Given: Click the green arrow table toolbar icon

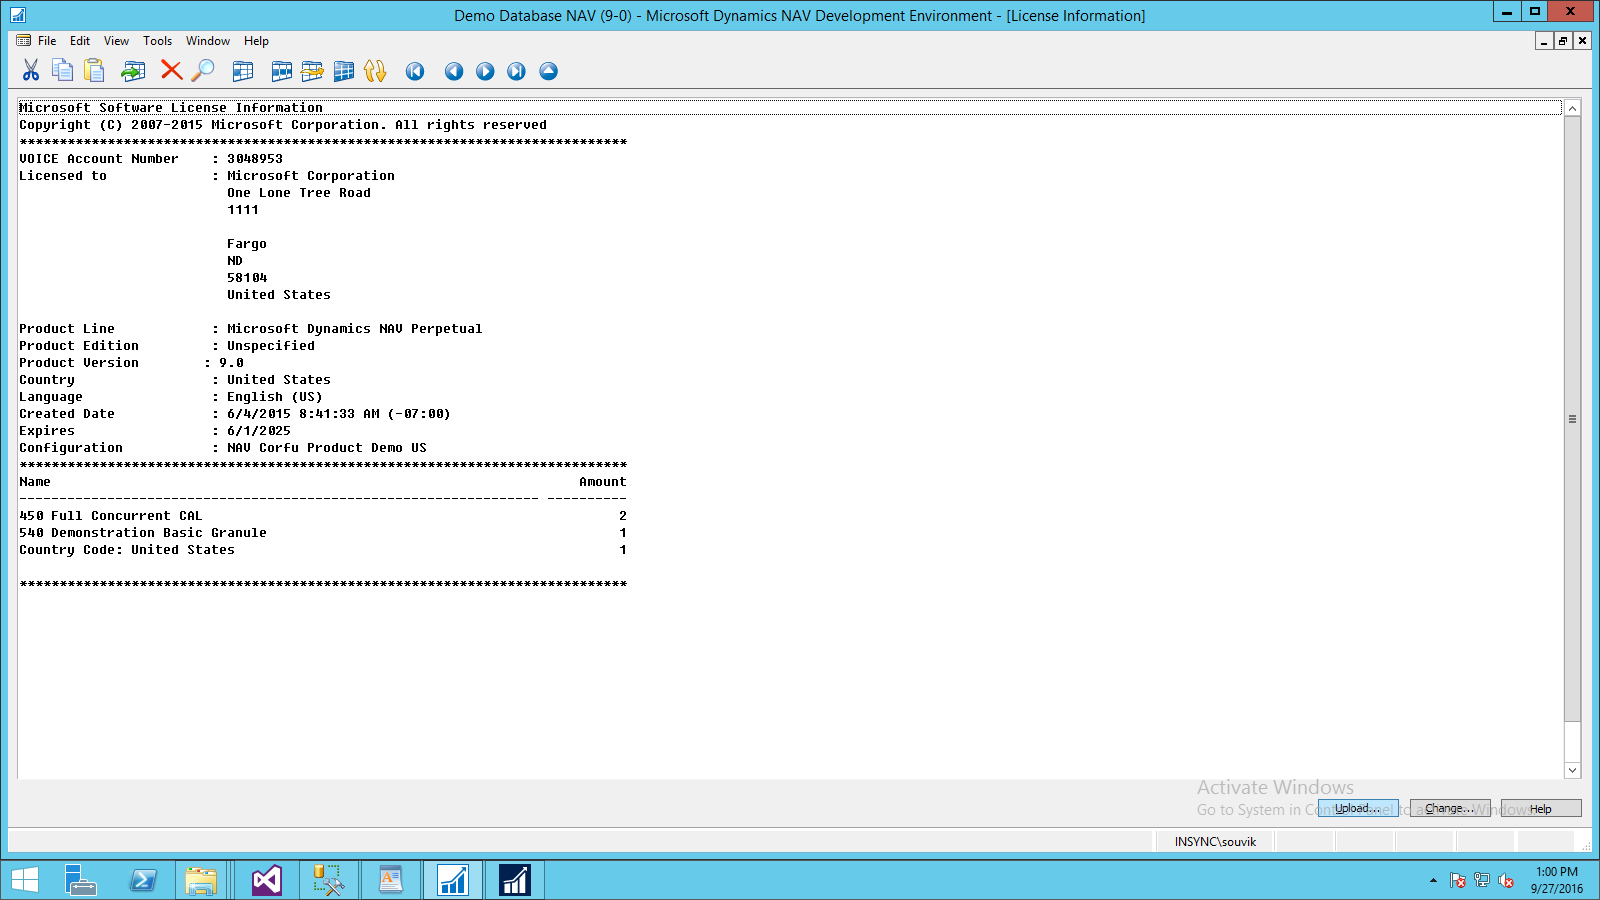Looking at the screenshot, I should [x=133, y=70].
